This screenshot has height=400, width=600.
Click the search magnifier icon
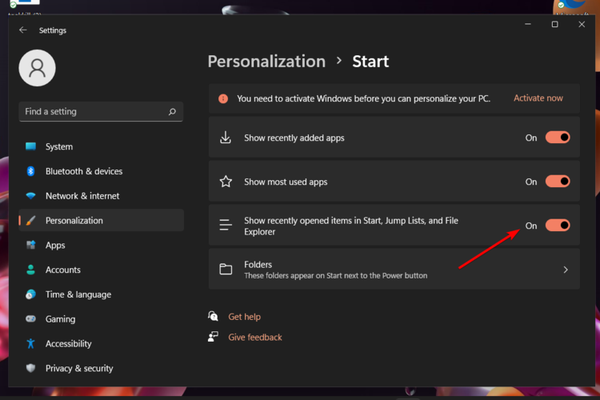tap(172, 111)
